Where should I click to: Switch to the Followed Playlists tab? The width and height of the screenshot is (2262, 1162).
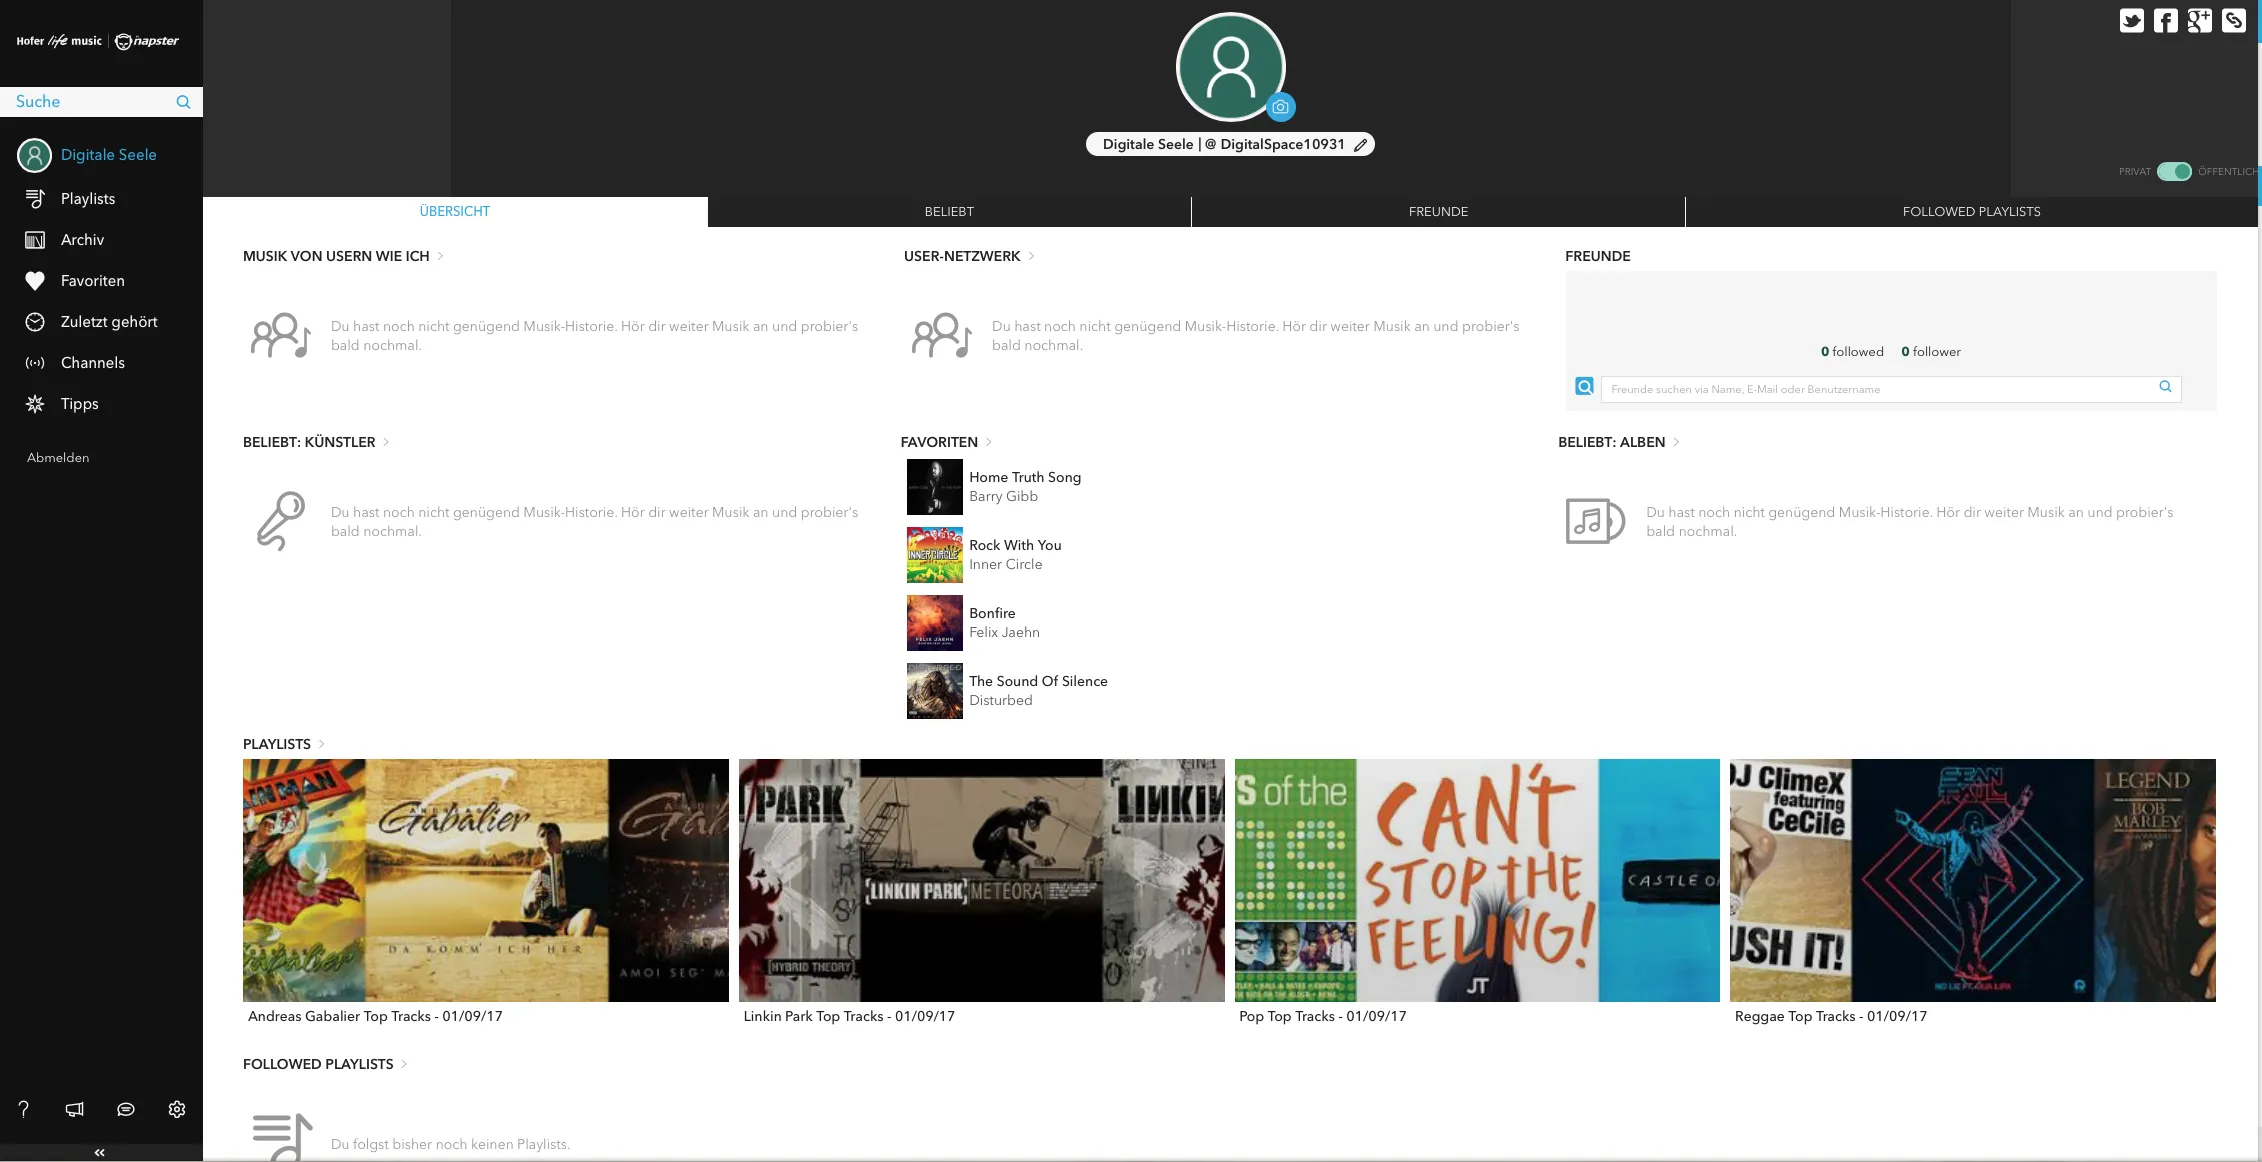(1970, 211)
